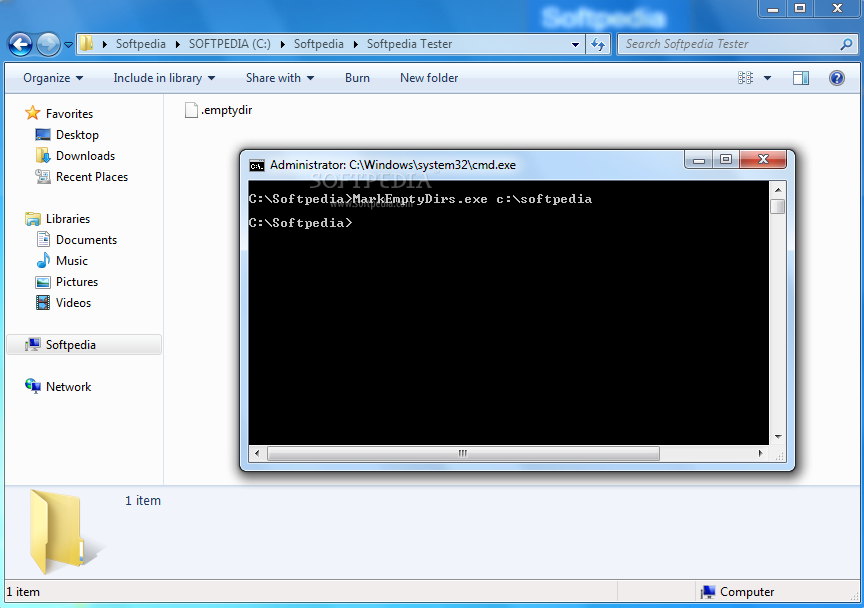This screenshot has height=608, width=864.
Task: Maximize the cmd.exe window
Action: (726, 159)
